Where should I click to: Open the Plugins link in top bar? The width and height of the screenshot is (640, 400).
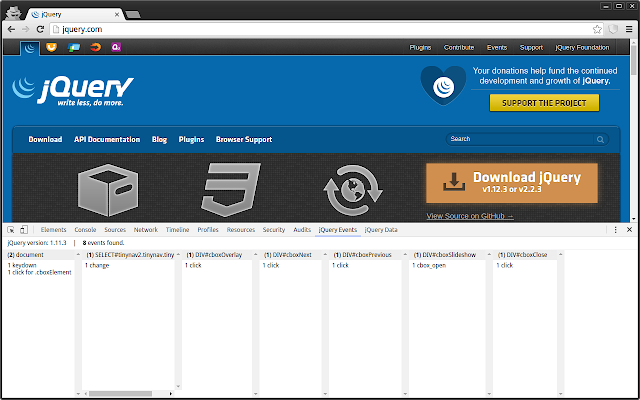[x=420, y=47]
